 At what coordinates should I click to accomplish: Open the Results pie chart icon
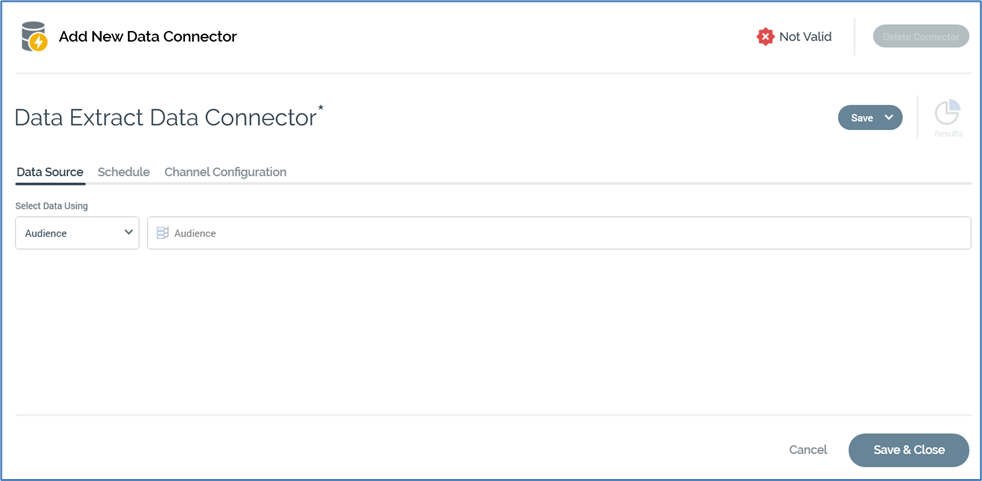tap(947, 112)
